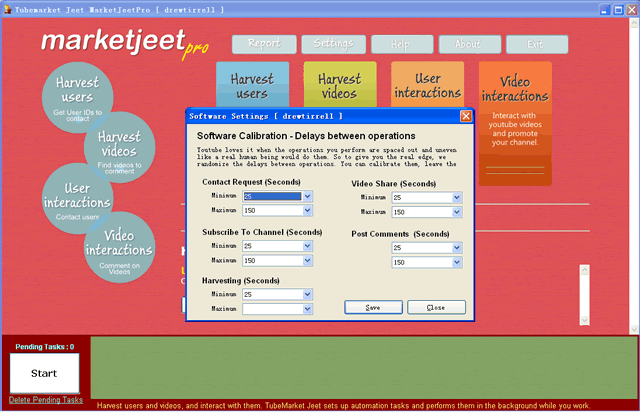Expand the empty Harvesting Maximum dropdown

(307, 309)
